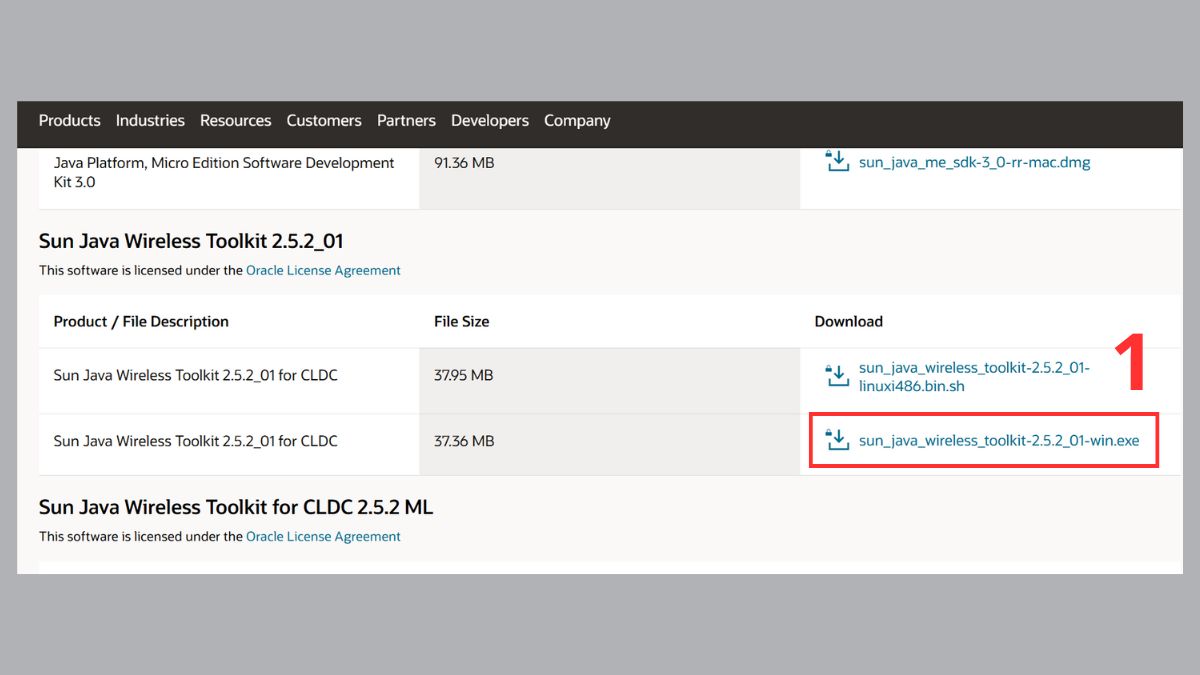Select the Company navigation item
This screenshot has height=675, width=1200.
tap(577, 121)
